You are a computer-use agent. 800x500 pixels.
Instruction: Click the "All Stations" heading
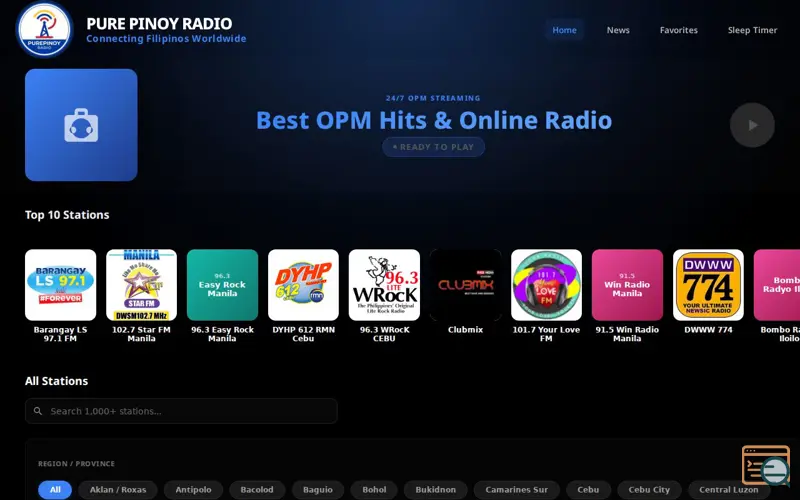pos(56,381)
